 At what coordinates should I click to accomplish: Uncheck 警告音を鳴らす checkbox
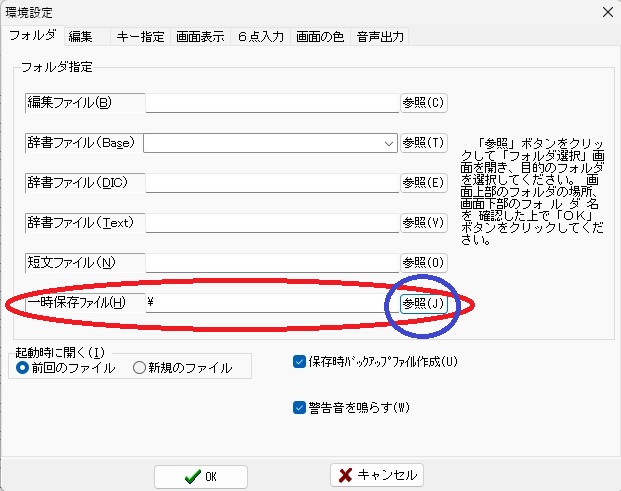[299, 407]
